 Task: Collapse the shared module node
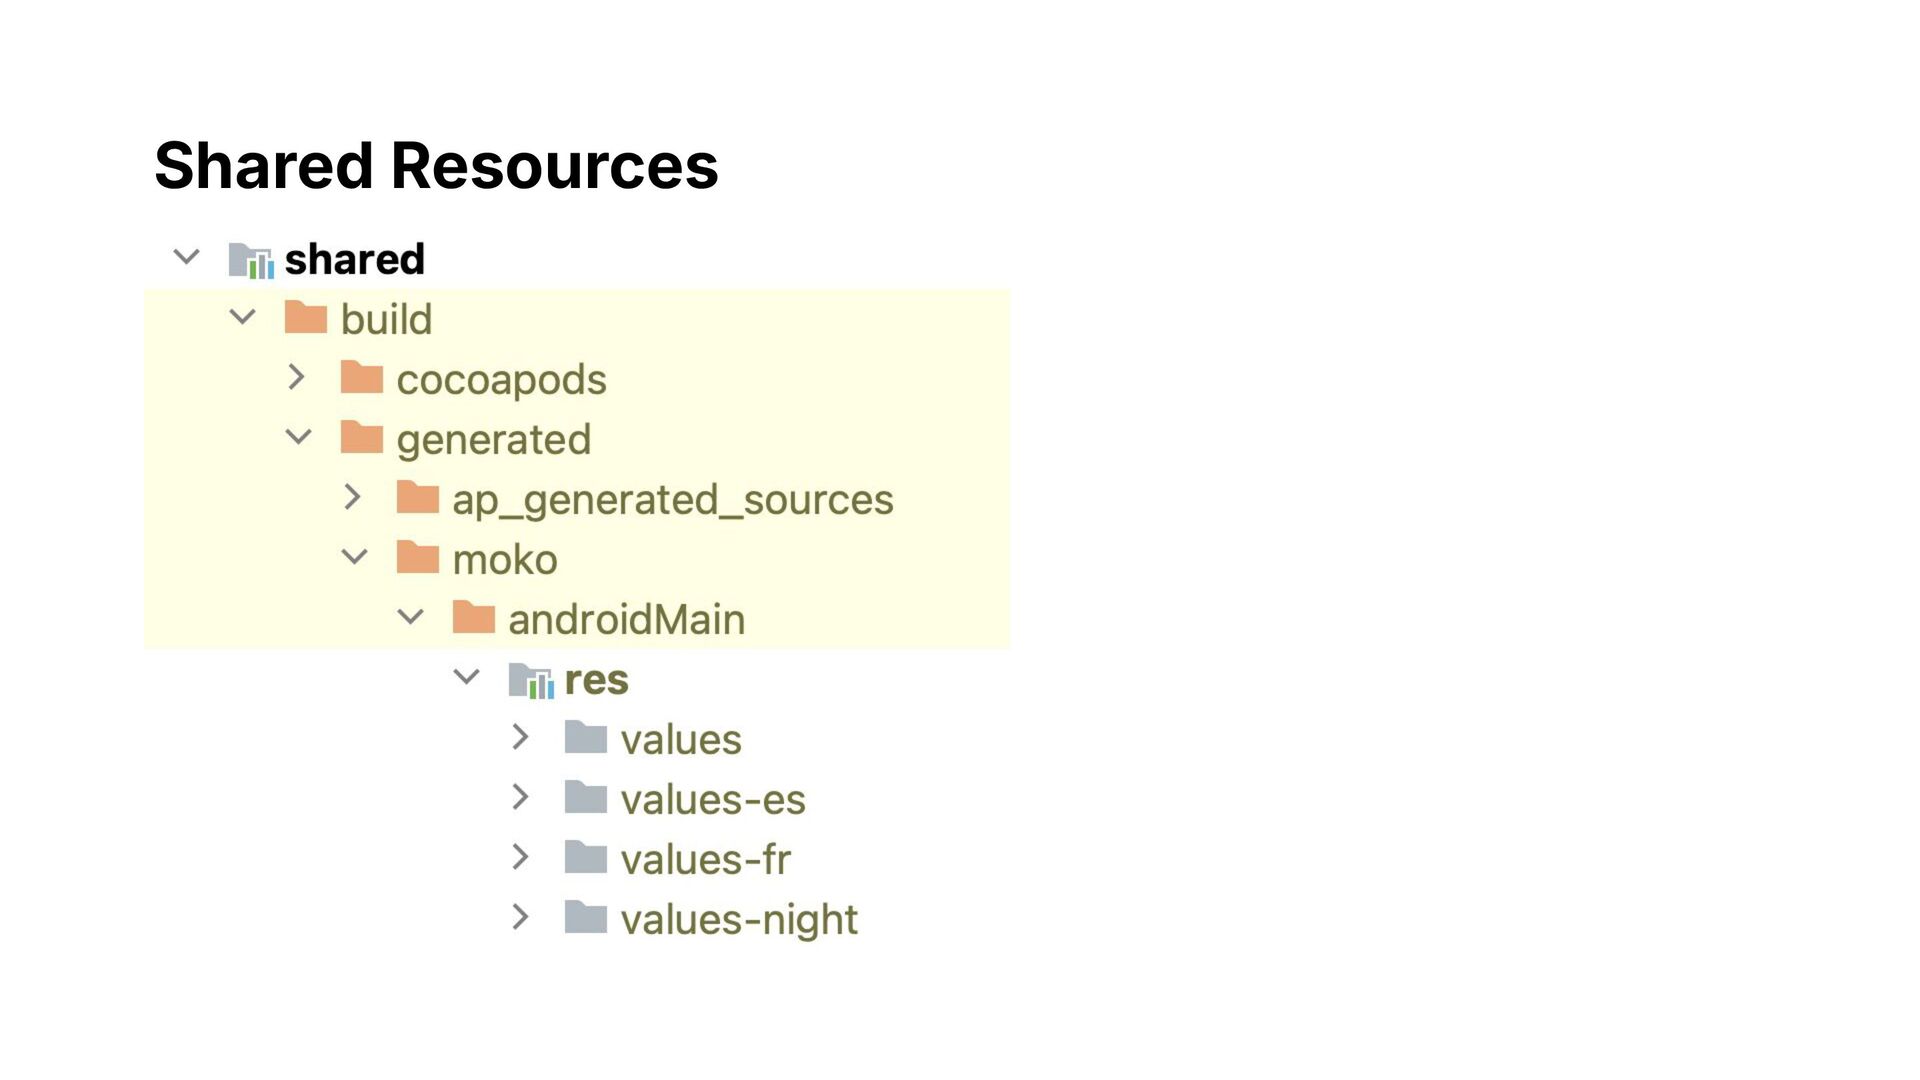tap(187, 258)
